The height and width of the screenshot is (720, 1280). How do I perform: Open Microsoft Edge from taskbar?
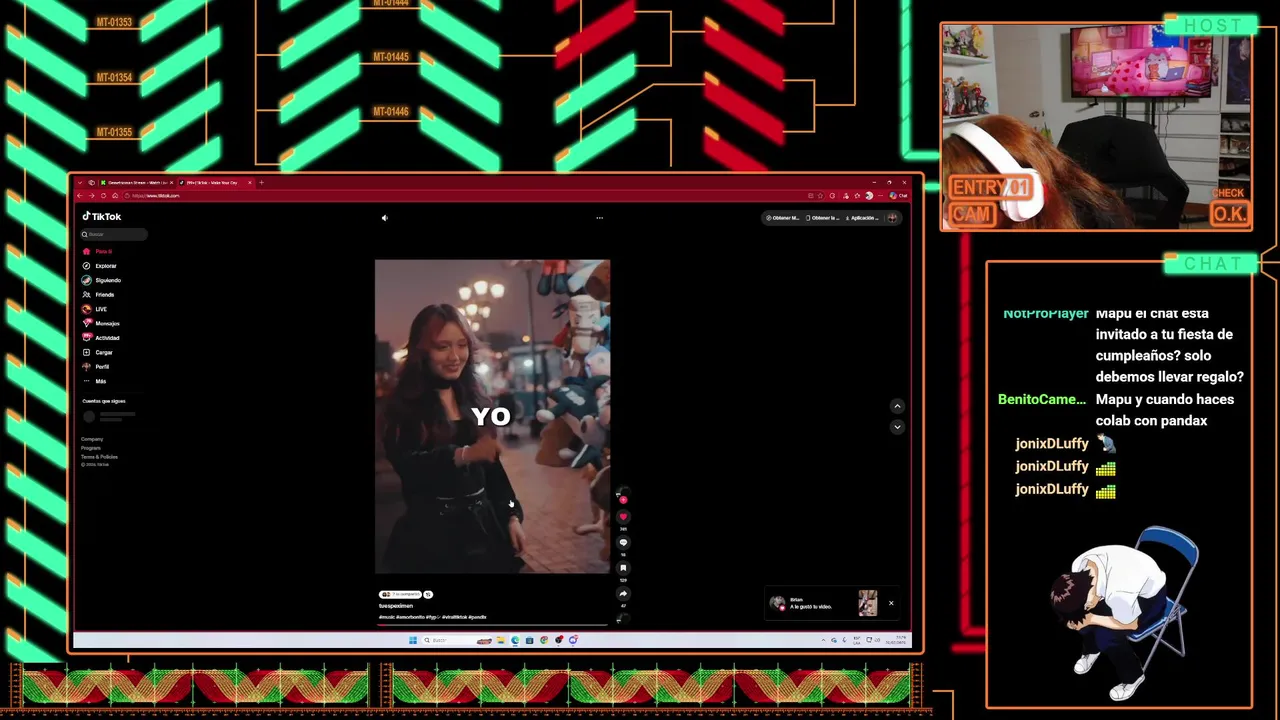tap(515, 640)
